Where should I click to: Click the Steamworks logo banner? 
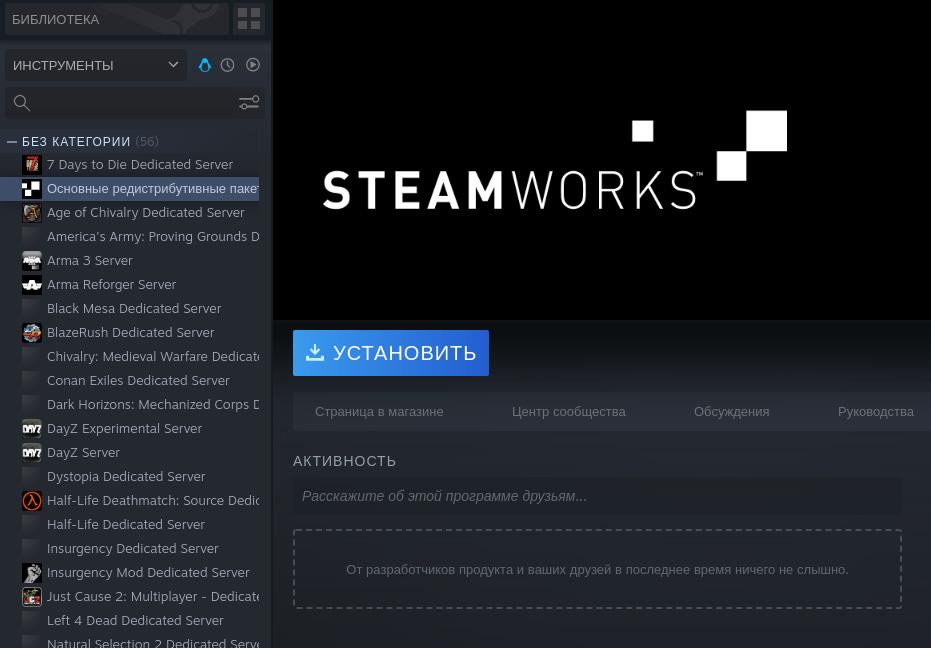pyautogui.click(x=555, y=160)
